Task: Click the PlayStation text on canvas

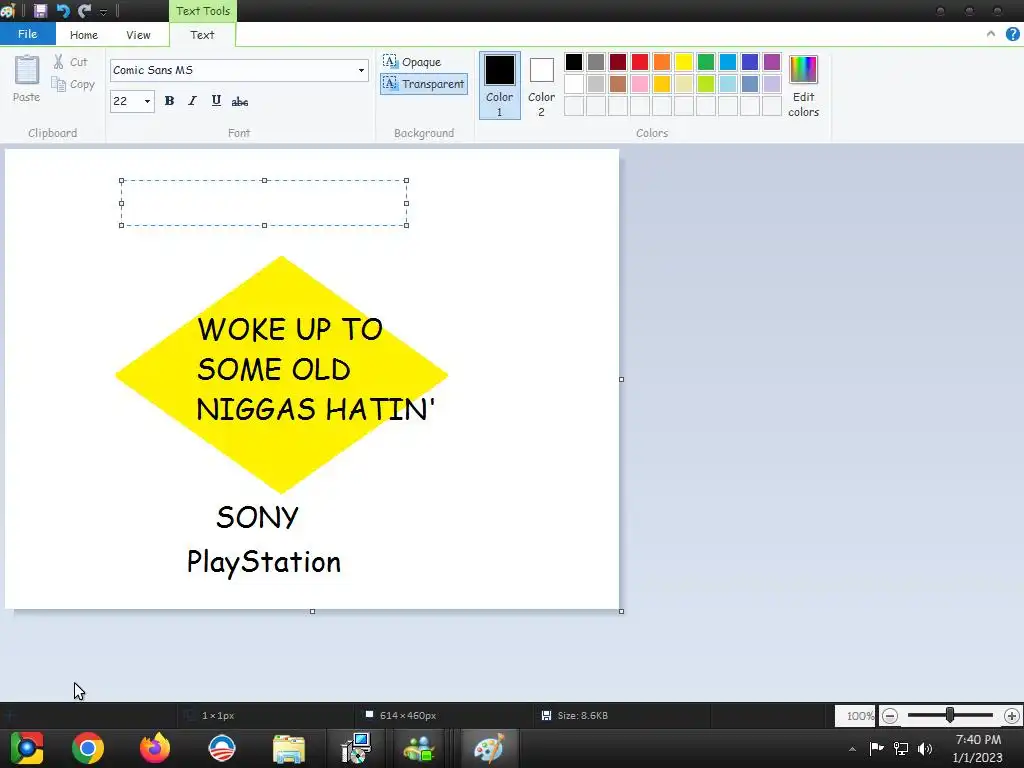Action: 264,562
